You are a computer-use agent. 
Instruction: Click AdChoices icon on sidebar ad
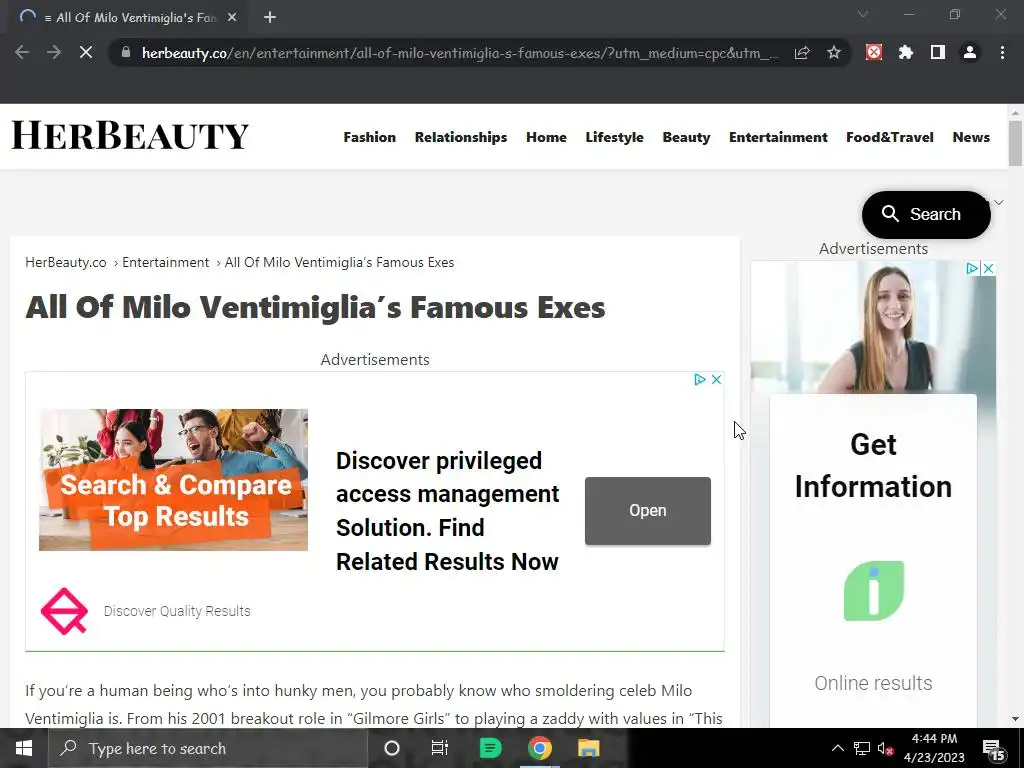972,268
